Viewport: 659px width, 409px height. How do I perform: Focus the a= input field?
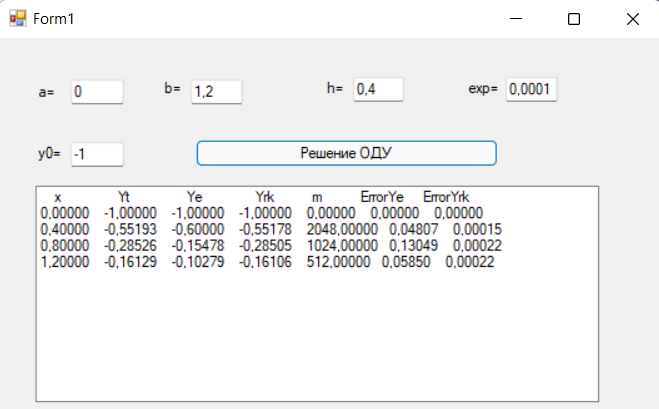pyautogui.click(x=97, y=91)
